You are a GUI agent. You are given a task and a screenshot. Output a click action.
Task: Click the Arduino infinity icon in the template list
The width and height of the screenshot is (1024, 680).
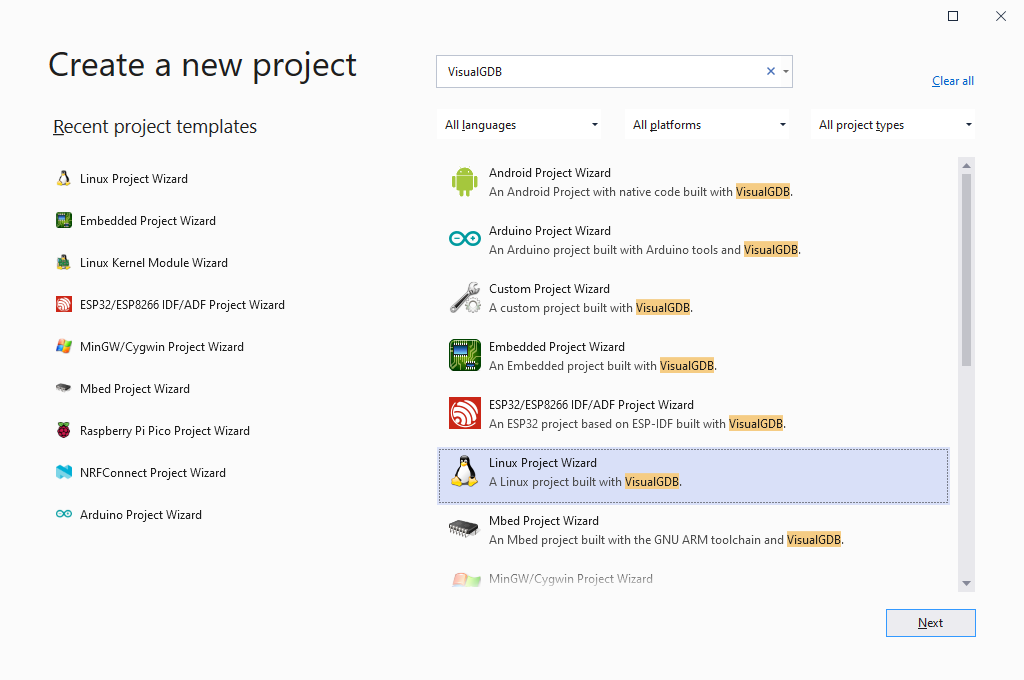(464, 240)
